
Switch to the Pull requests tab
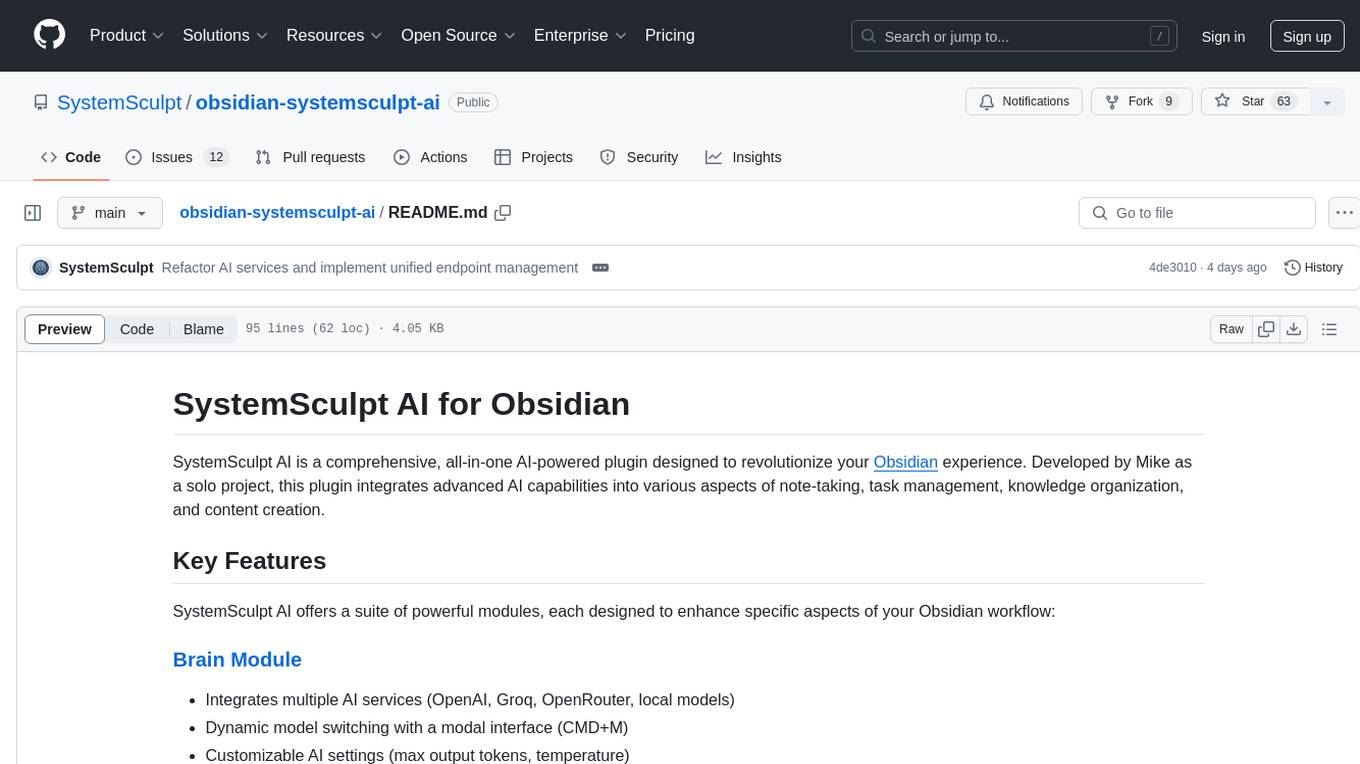(x=310, y=157)
